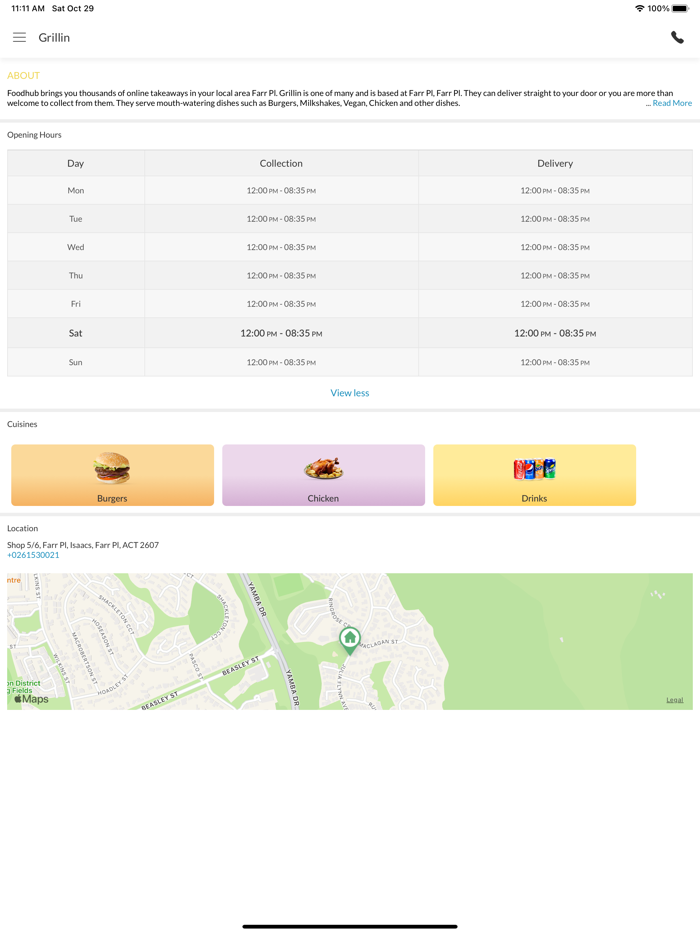Screen dimensions: 700x934
Task: Click Wednesday's Delivery hours cell
Action: [x=555, y=247]
